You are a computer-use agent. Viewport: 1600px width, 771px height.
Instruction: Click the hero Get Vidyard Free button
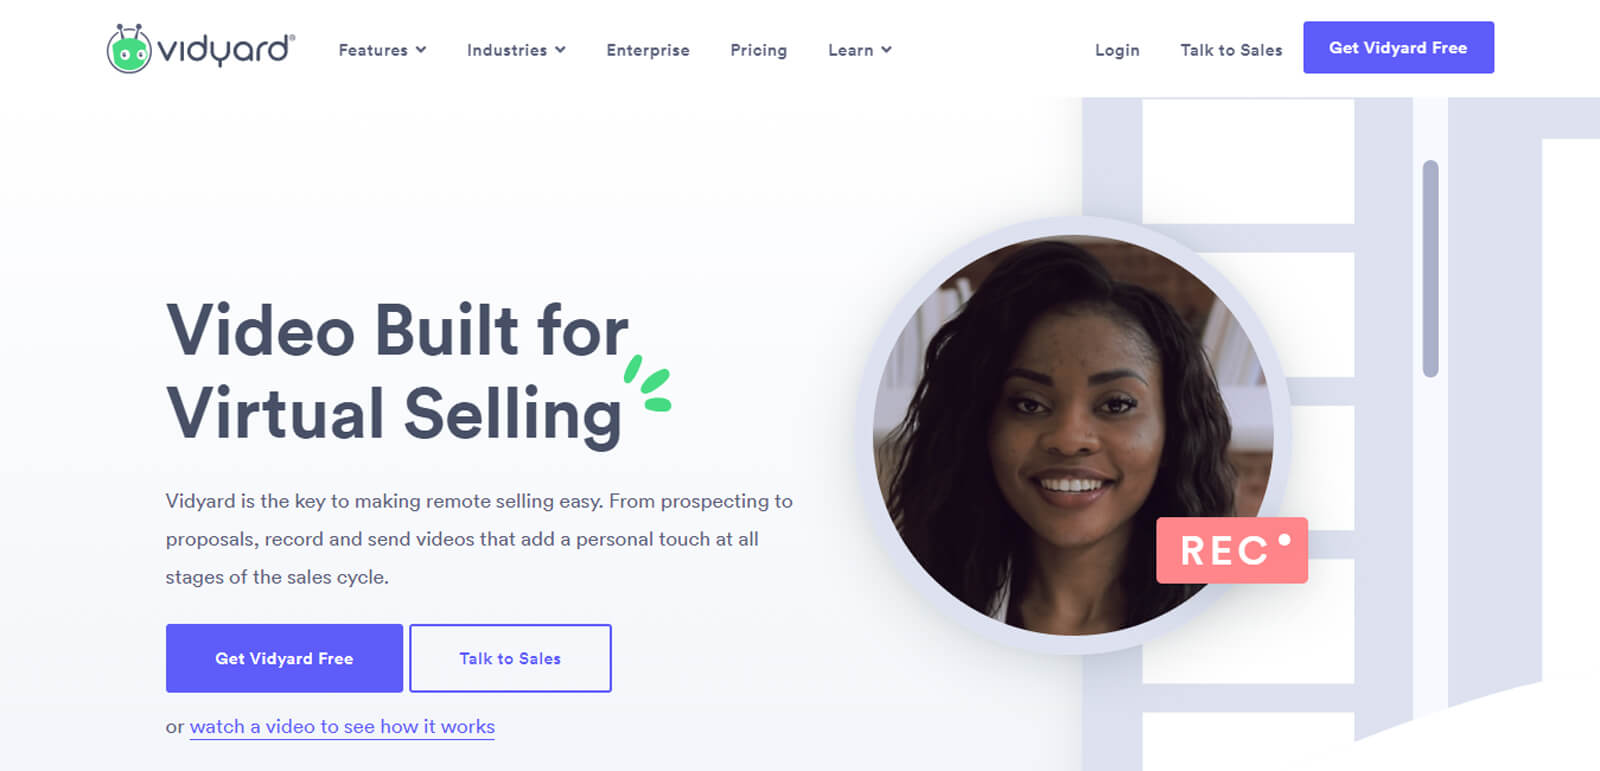coord(284,658)
